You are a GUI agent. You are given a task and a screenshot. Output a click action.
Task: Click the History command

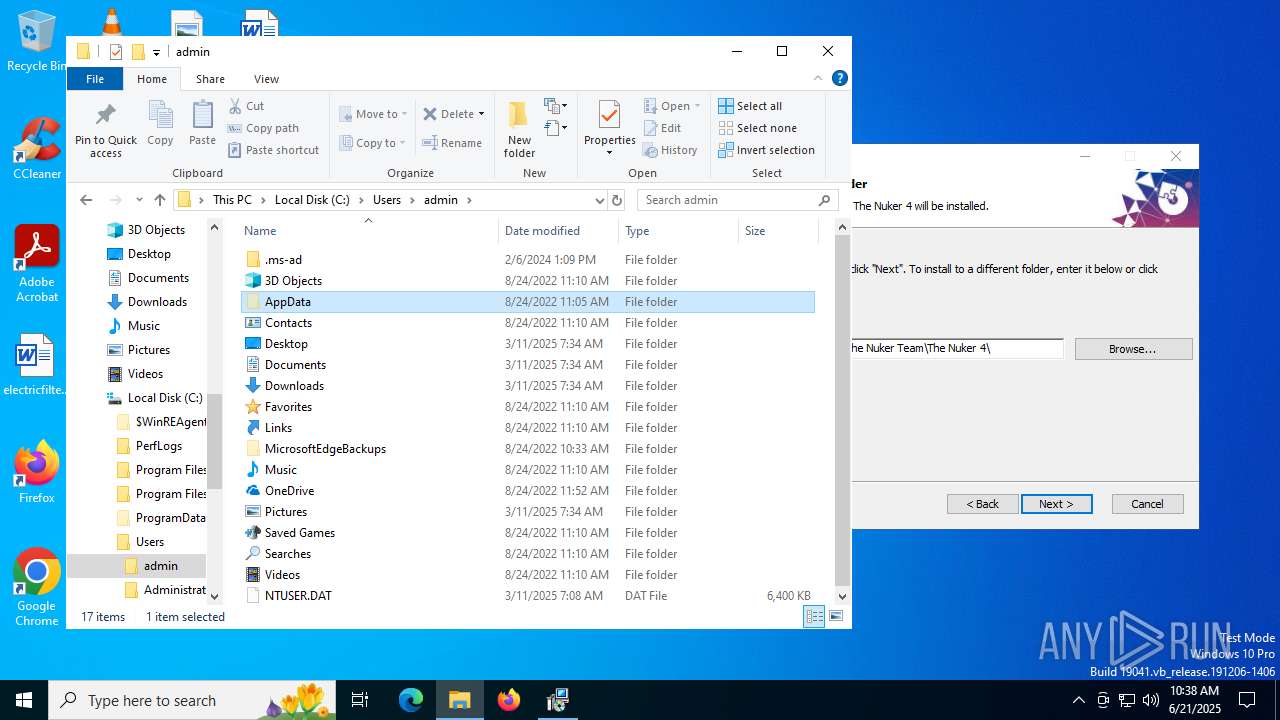coord(670,150)
